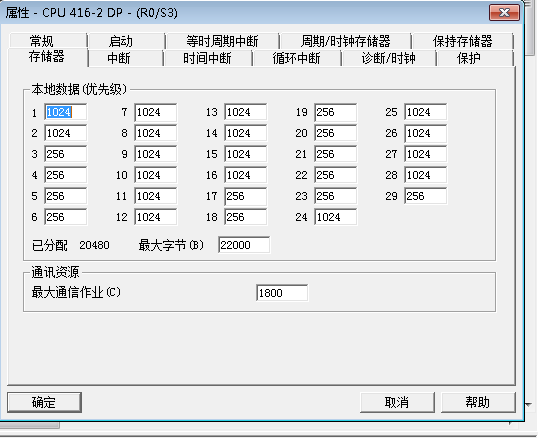The image size is (538, 438).
Task: Select priority 27 local data field
Action: (x=425, y=154)
